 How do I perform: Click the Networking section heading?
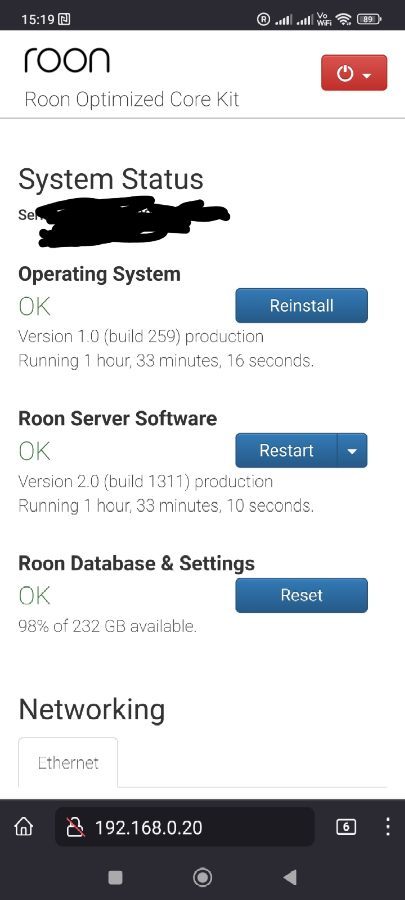click(x=92, y=709)
